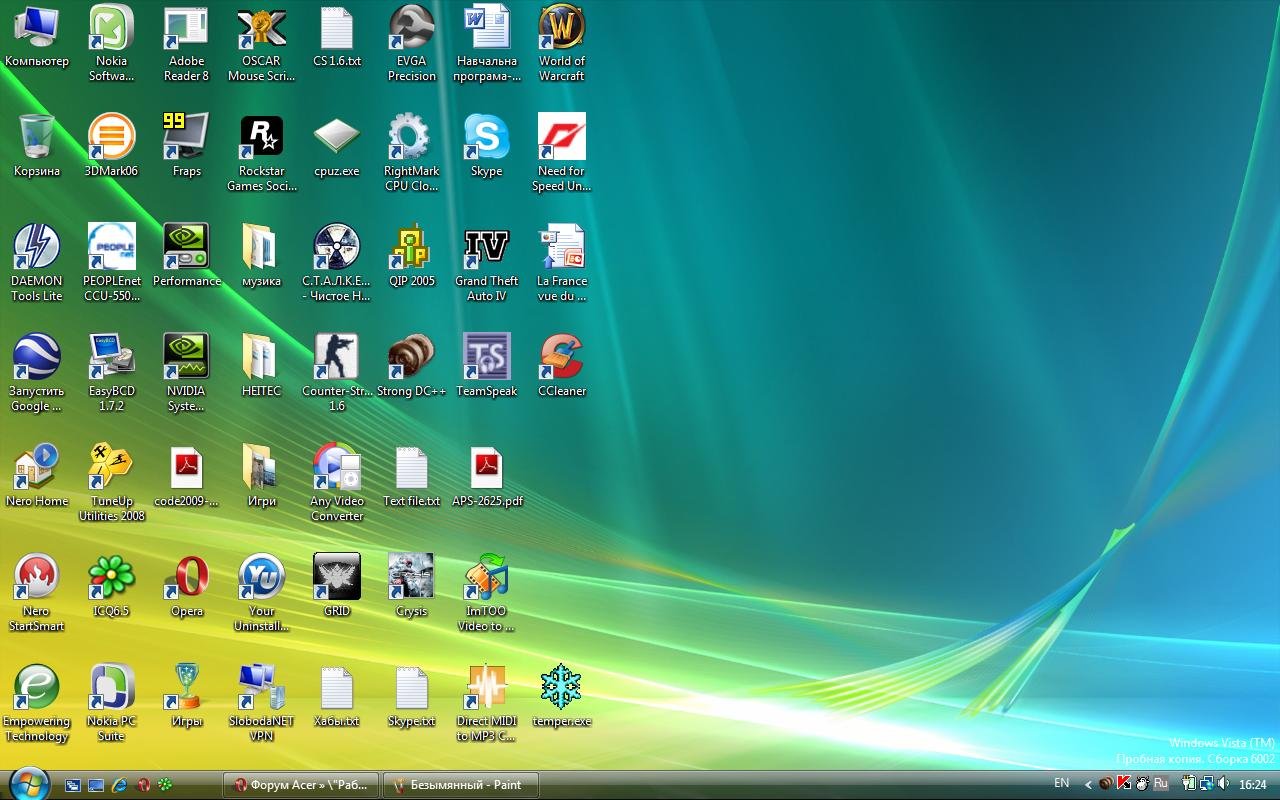Viewport: 1280px width, 800px height.
Task: Open the PEOPLEnet CCU-550 shortcut
Action: pos(112,247)
